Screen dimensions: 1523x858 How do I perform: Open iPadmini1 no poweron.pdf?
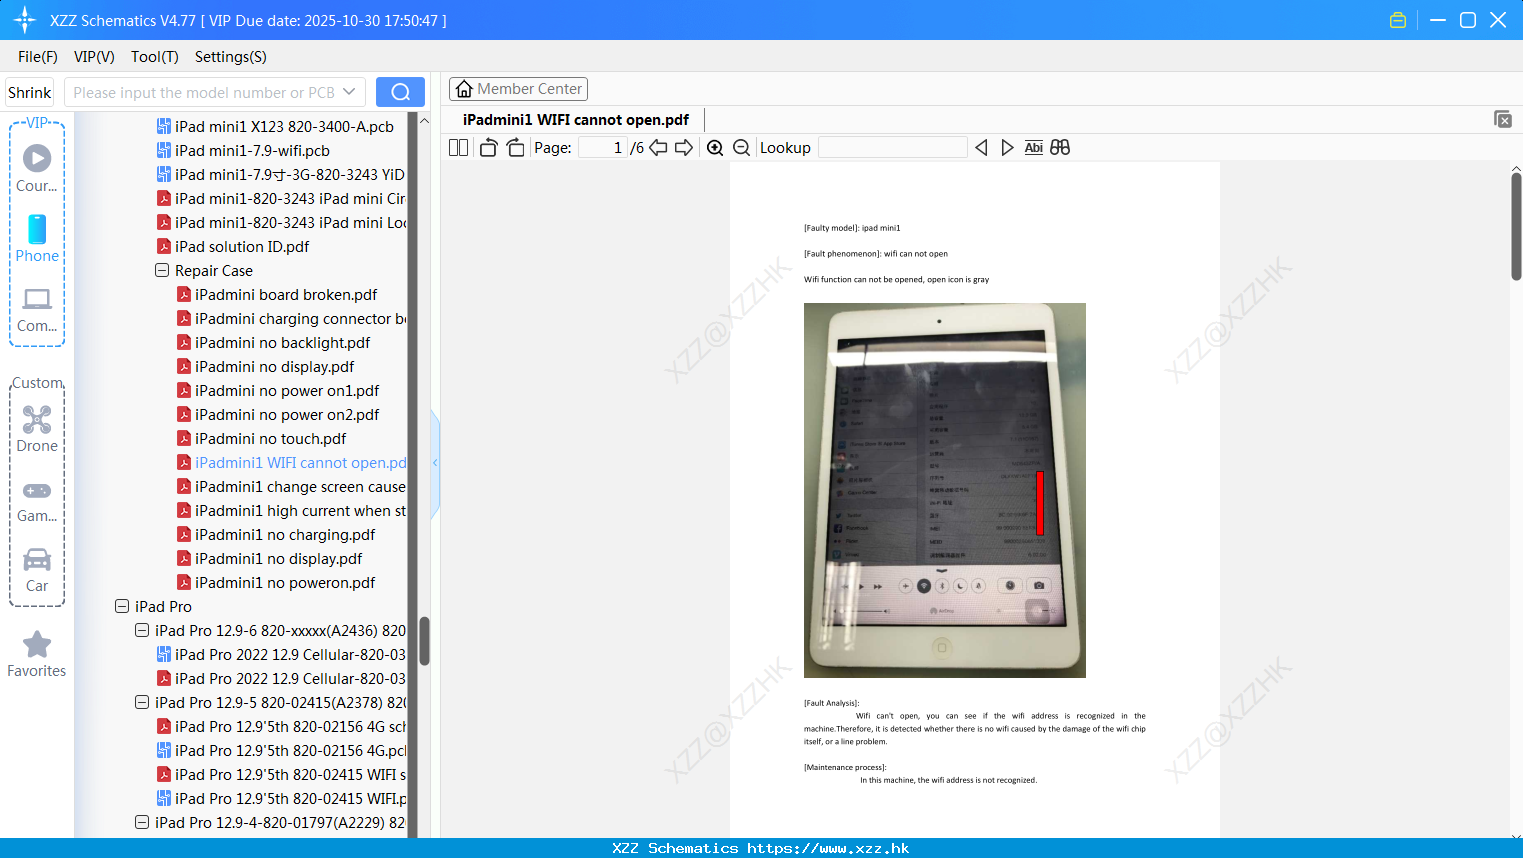tap(285, 583)
